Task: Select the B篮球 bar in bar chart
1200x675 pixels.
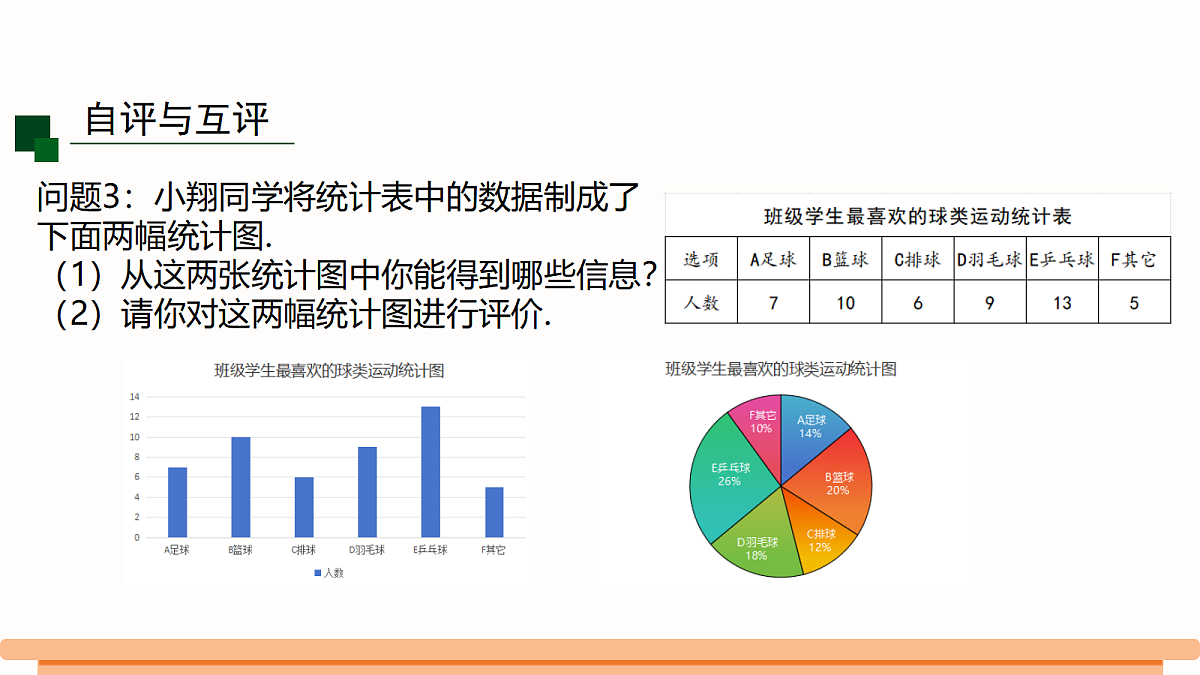Action: 240,487
